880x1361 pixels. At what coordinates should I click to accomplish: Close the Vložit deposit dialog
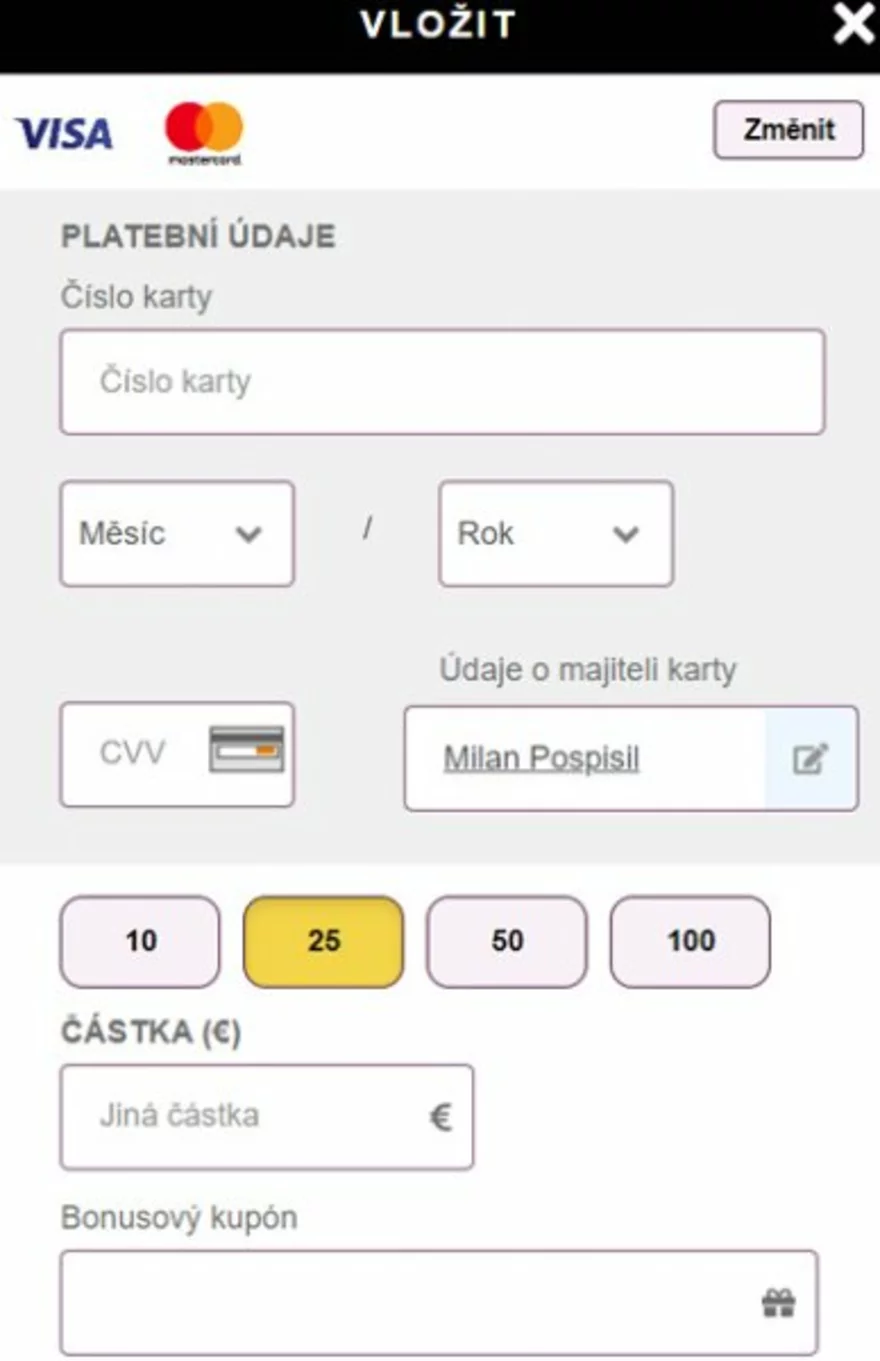point(853,24)
